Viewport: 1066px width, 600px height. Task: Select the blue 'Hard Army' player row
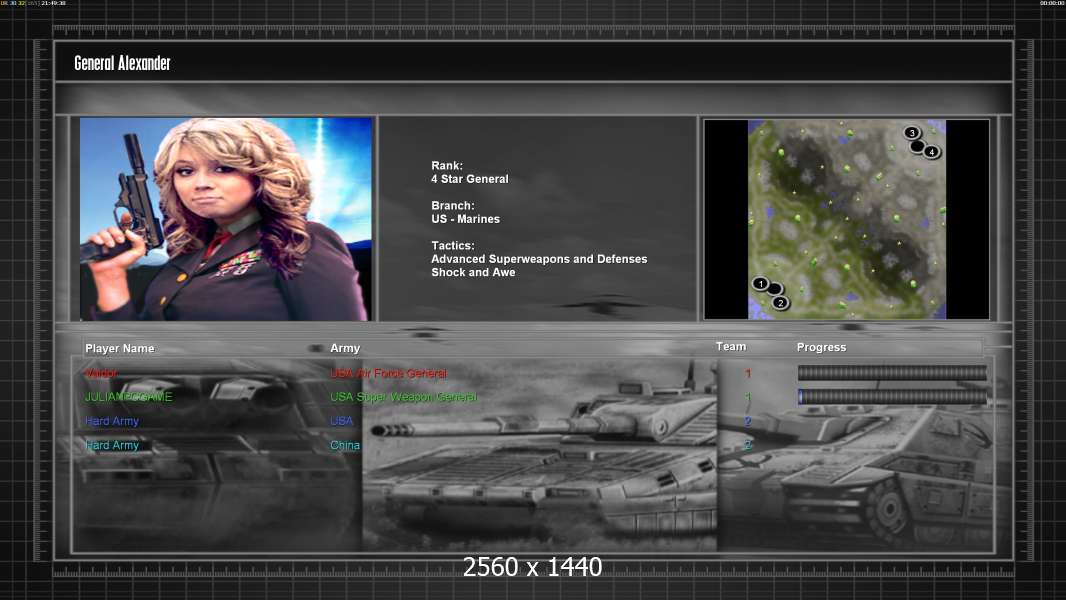pos(111,421)
